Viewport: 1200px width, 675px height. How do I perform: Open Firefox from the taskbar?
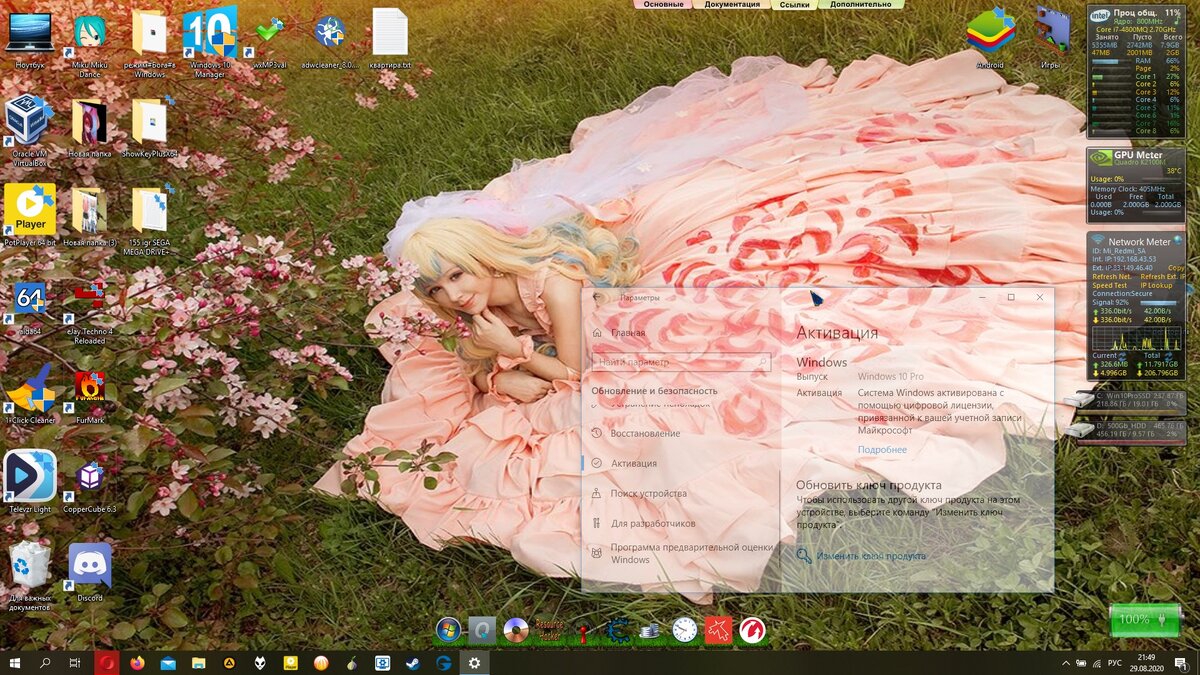coord(137,662)
